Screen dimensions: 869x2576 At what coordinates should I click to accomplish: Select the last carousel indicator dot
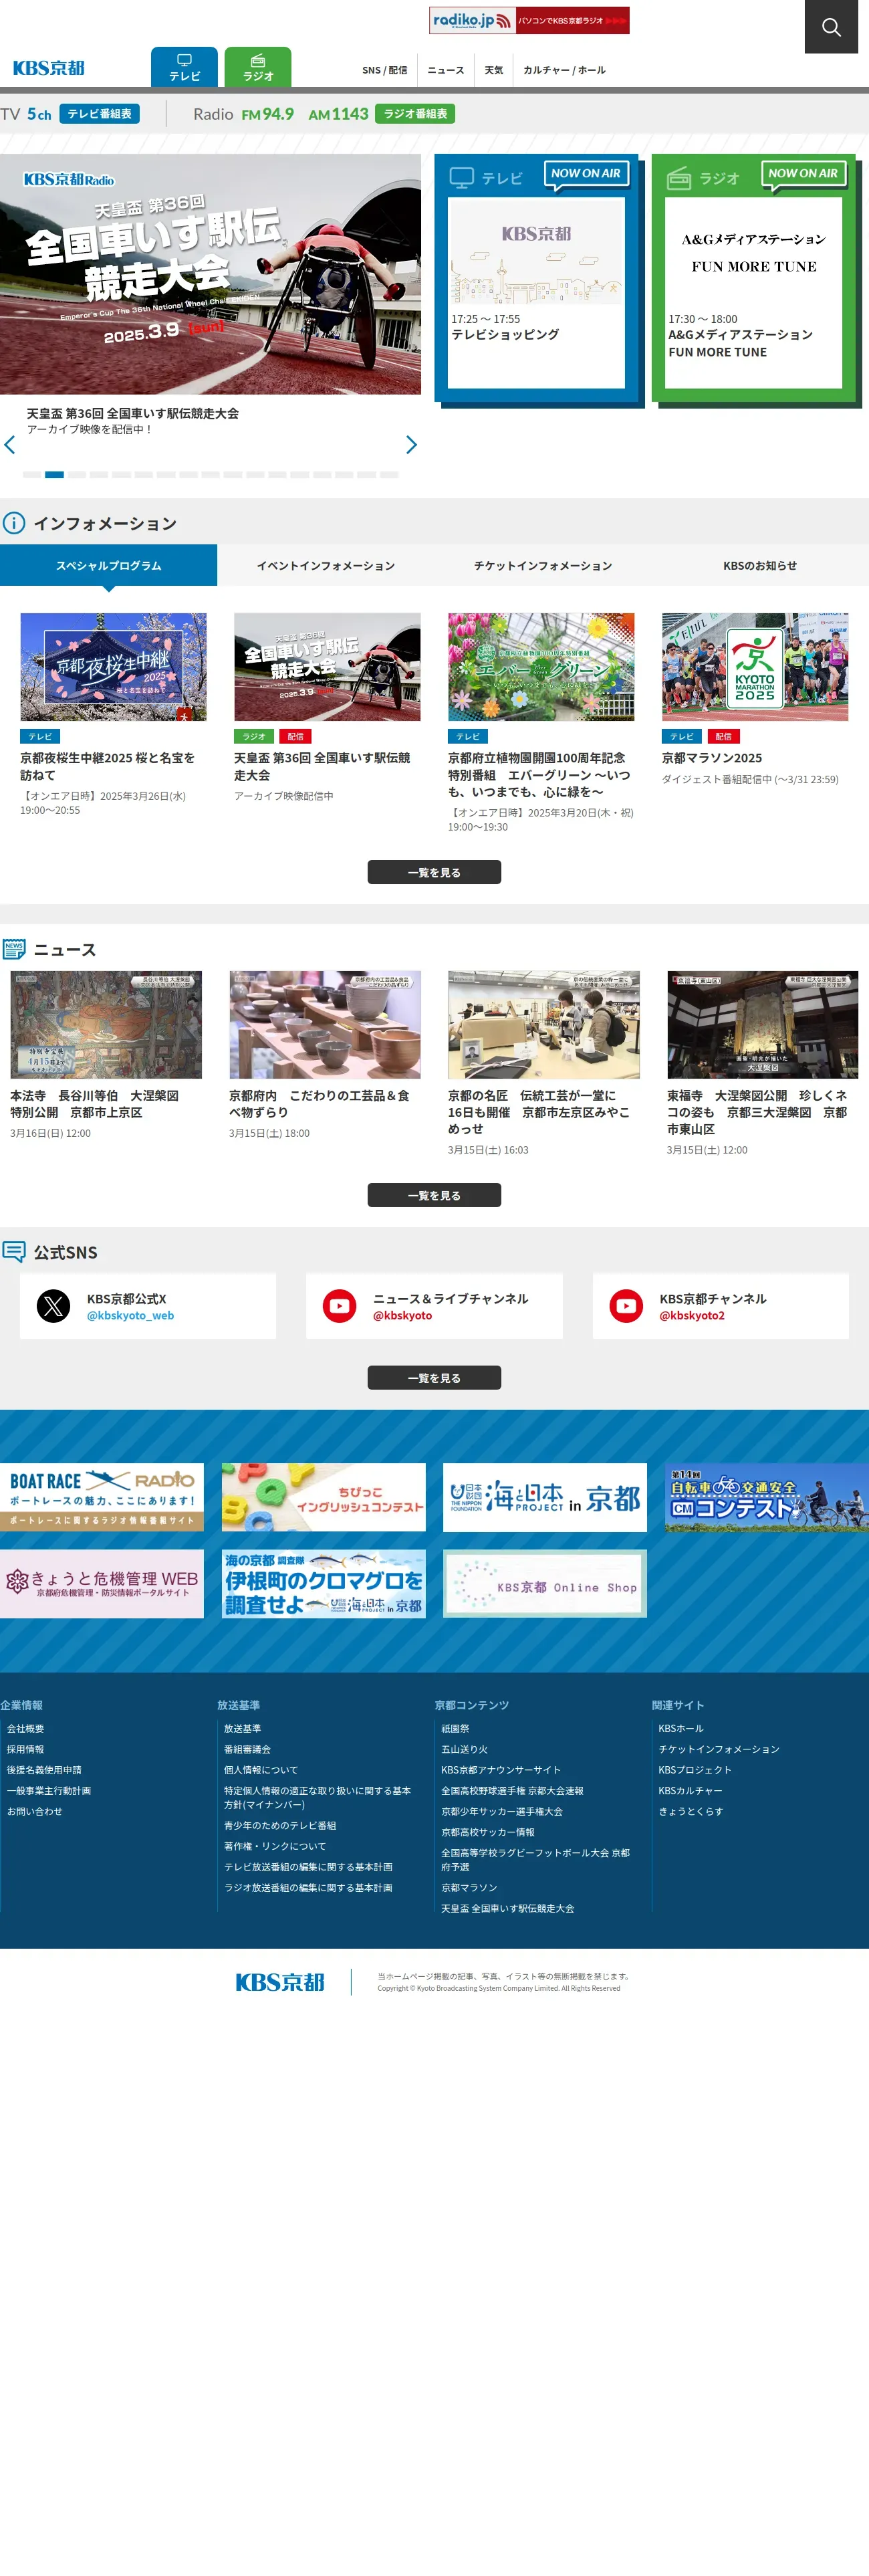click(389, 475)
